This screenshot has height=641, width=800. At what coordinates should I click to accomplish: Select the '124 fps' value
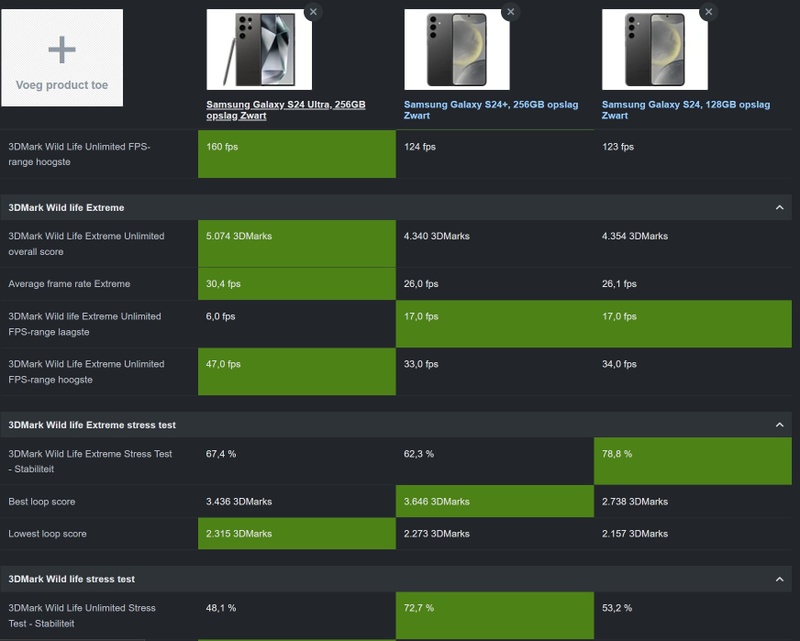click(419, 147)
